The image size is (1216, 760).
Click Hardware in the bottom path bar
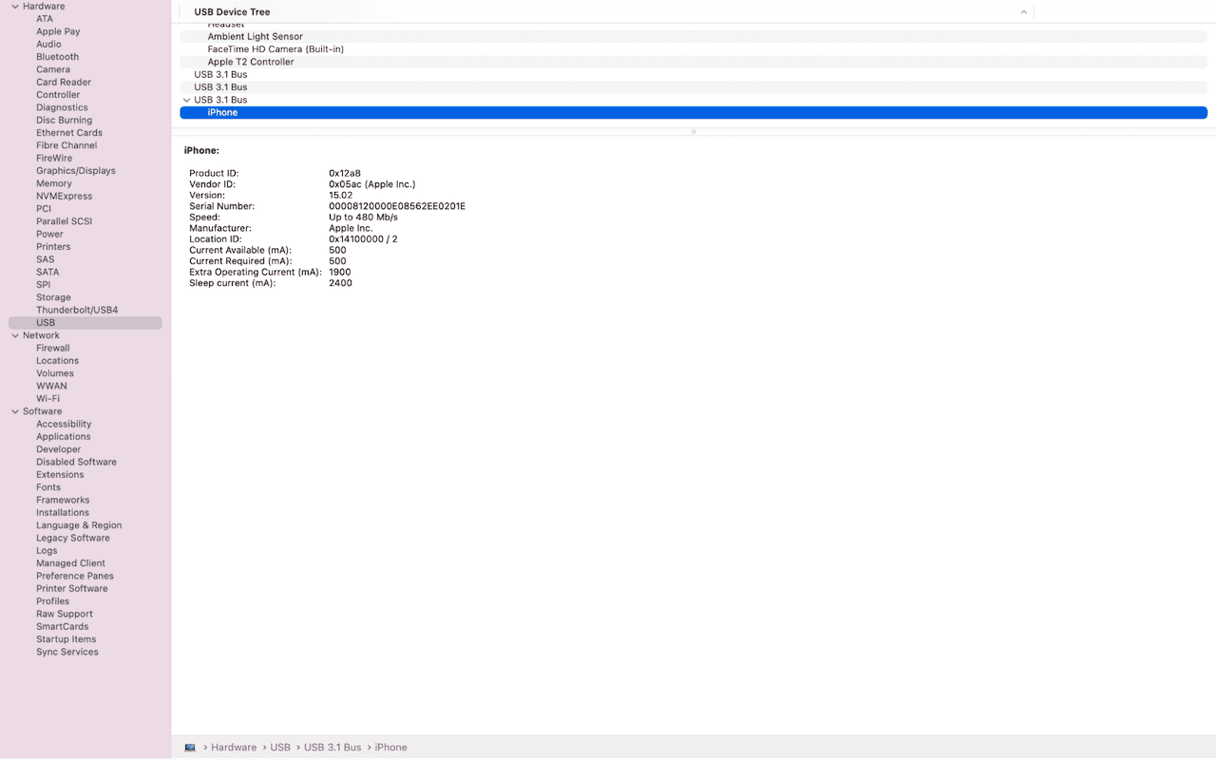[233, 747]
